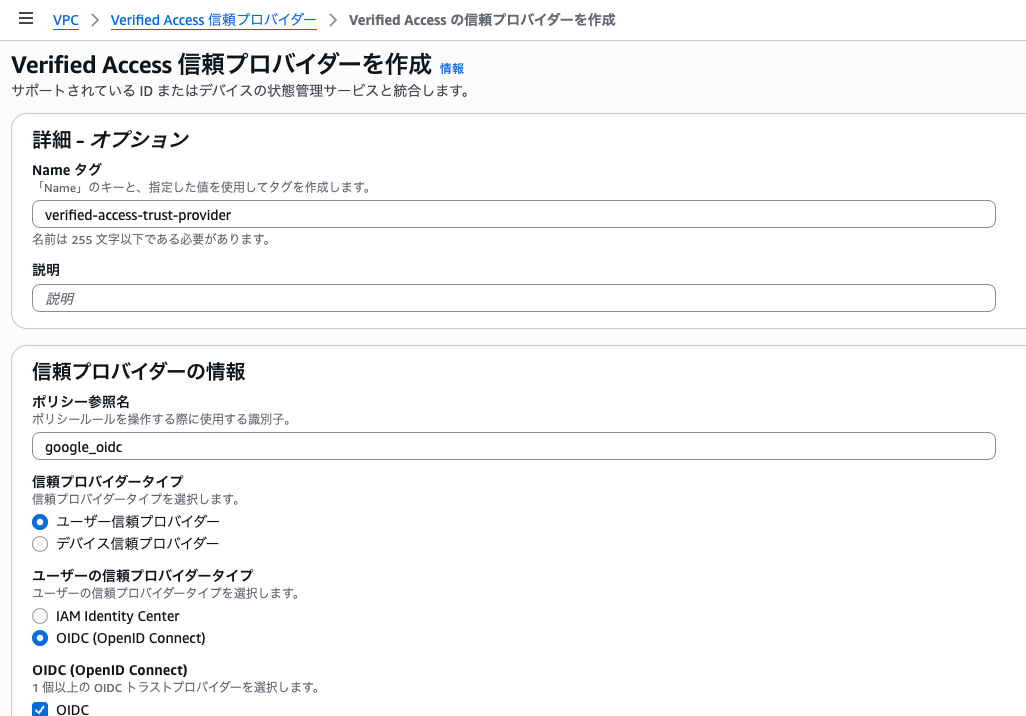View 情報 help for trust provider creation
1026x716 pixels.
[450, 68]
